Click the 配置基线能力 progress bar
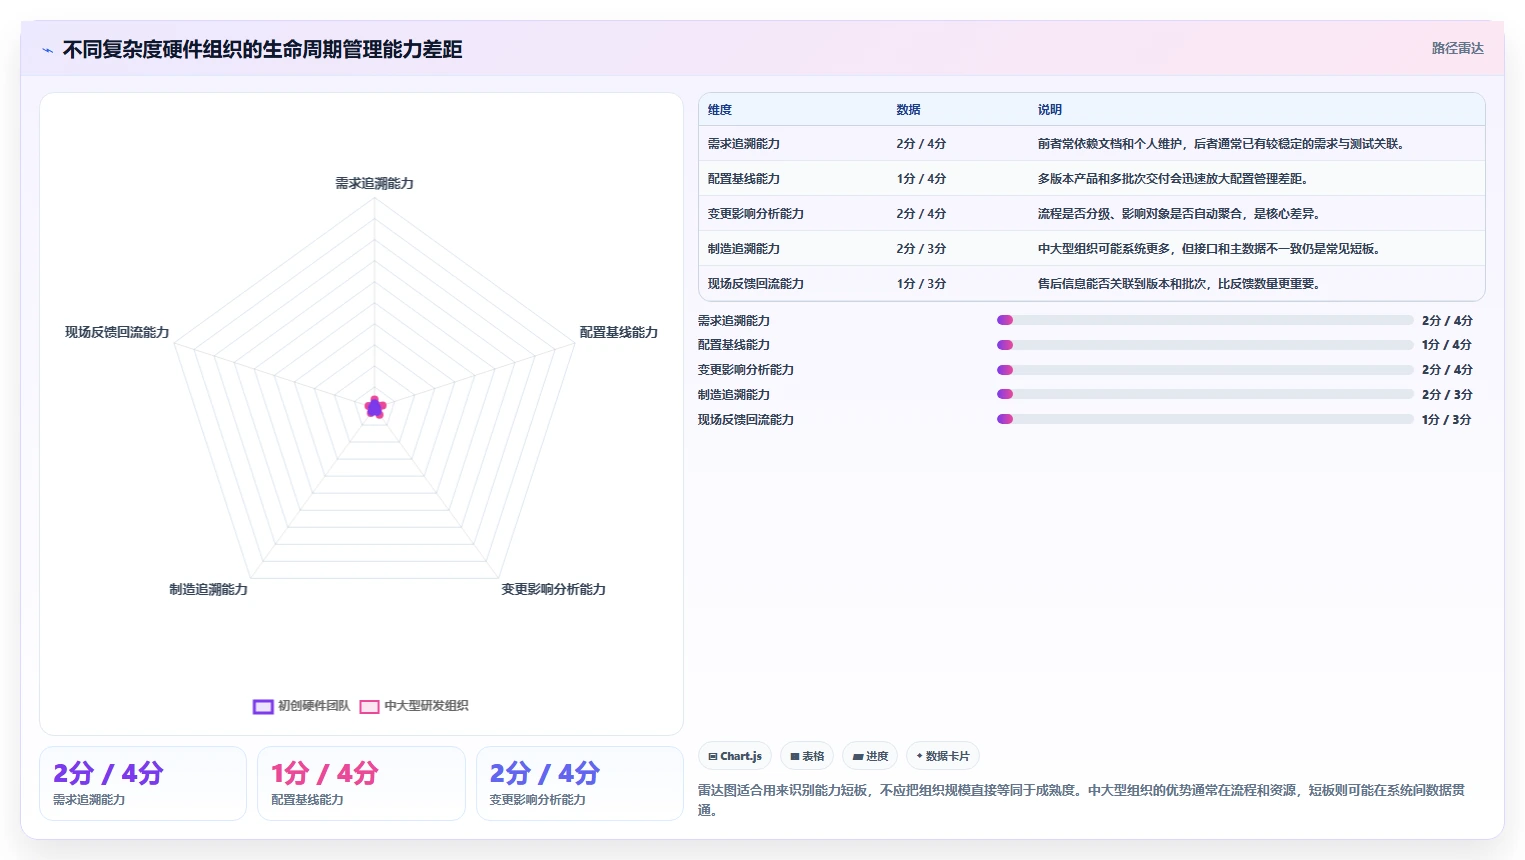 1205,345
